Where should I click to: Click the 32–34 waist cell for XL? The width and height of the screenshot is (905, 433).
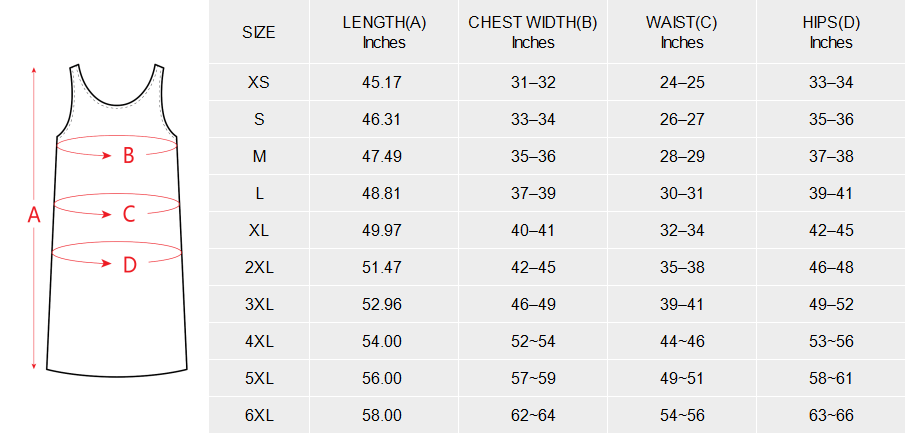point(682,230)
